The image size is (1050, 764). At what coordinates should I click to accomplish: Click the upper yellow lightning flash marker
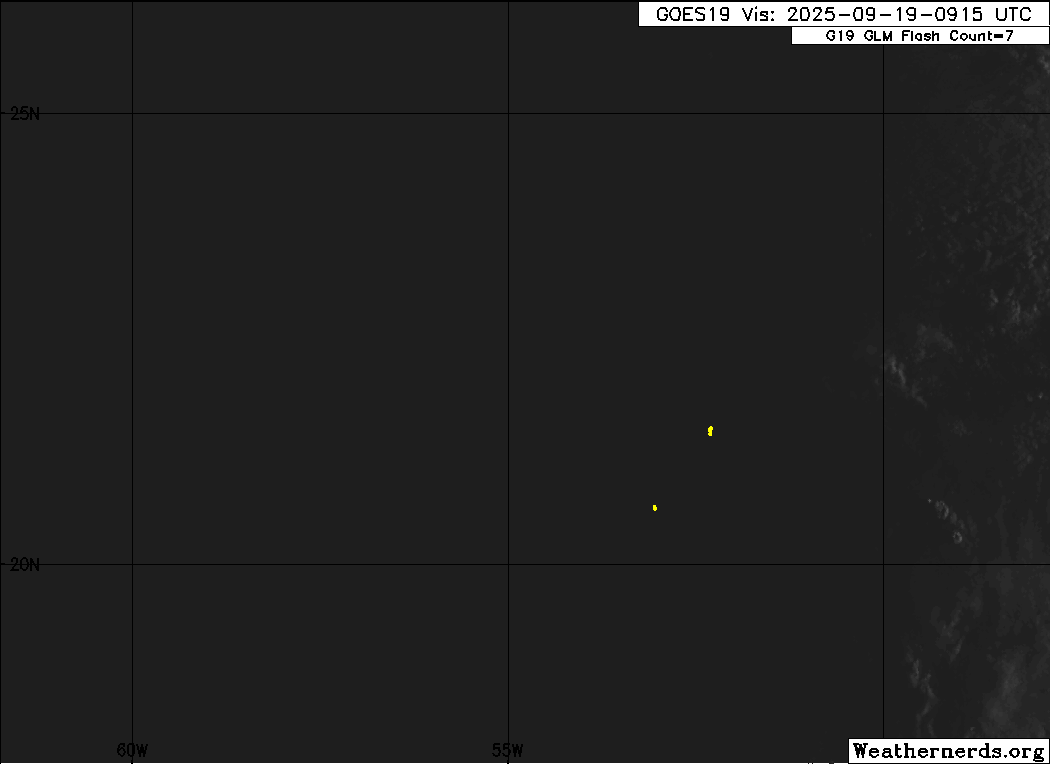pos(710,431)
